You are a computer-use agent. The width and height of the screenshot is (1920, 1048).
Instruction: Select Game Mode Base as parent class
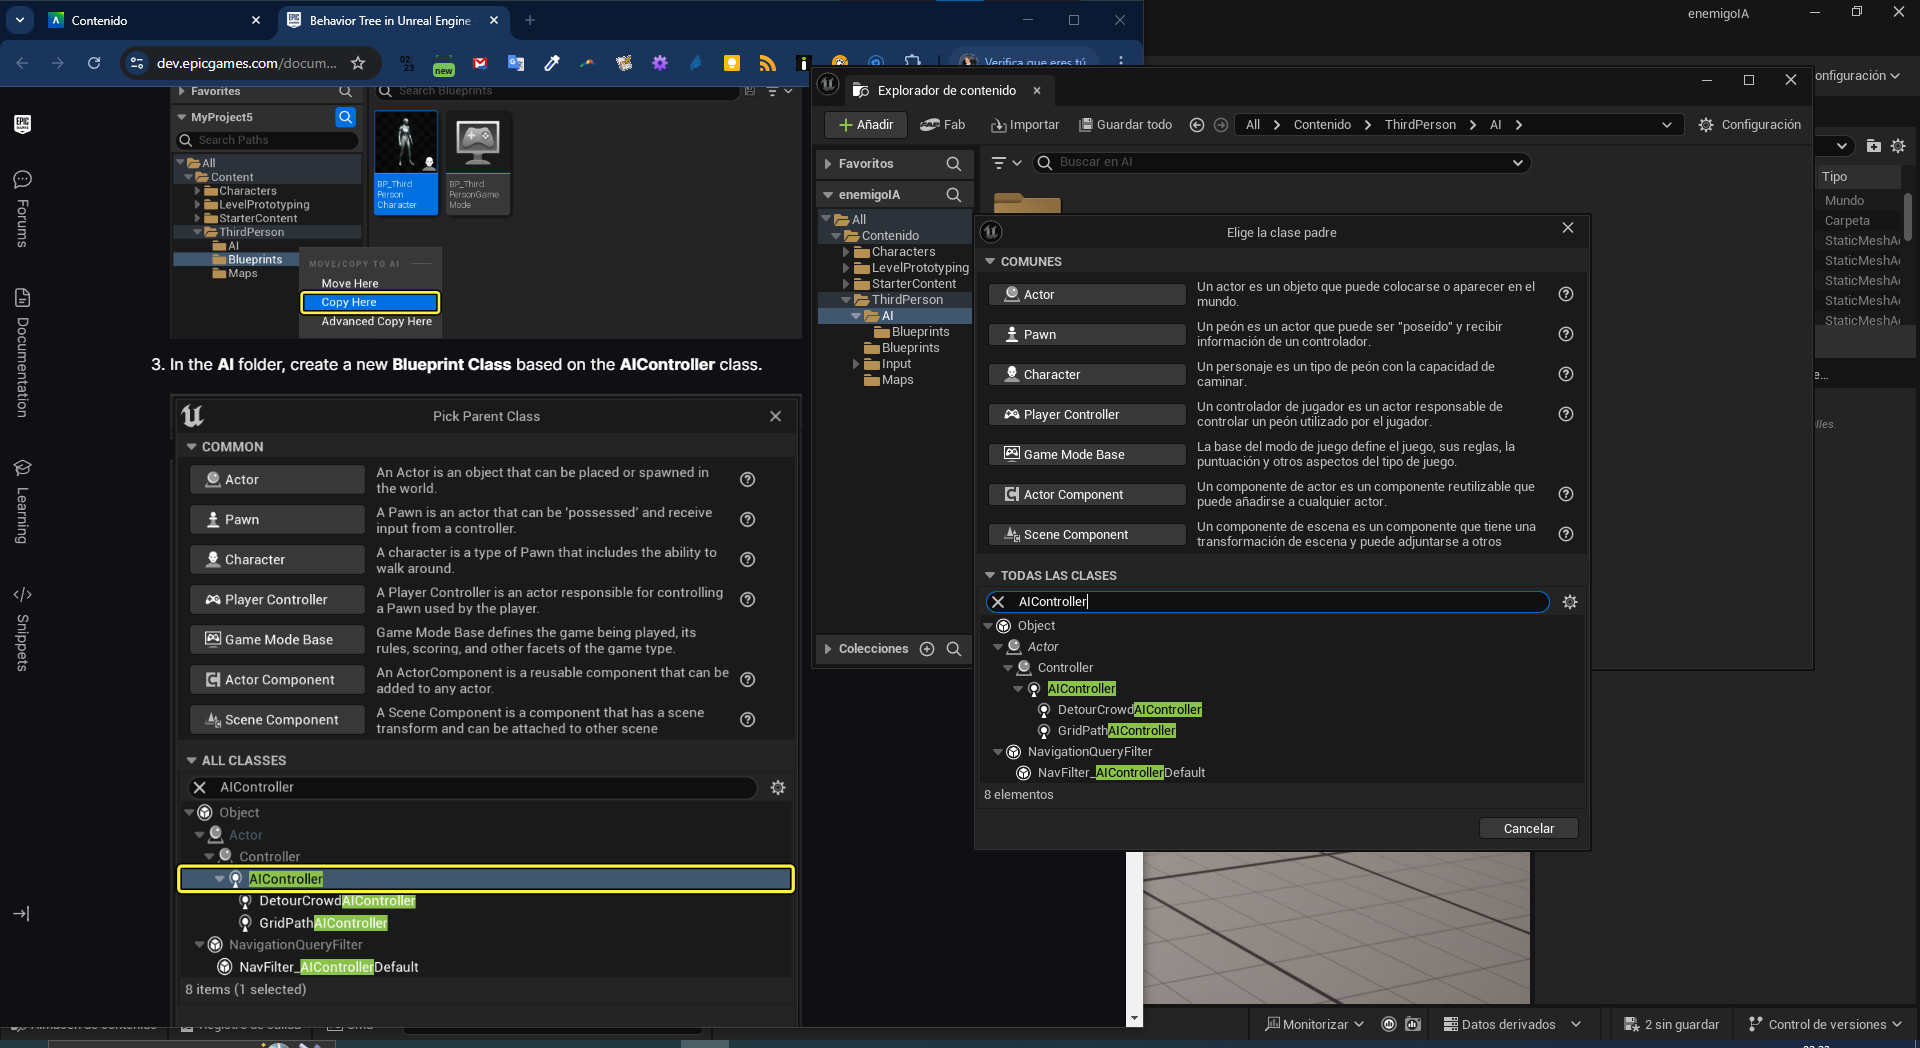(1087, 454)
